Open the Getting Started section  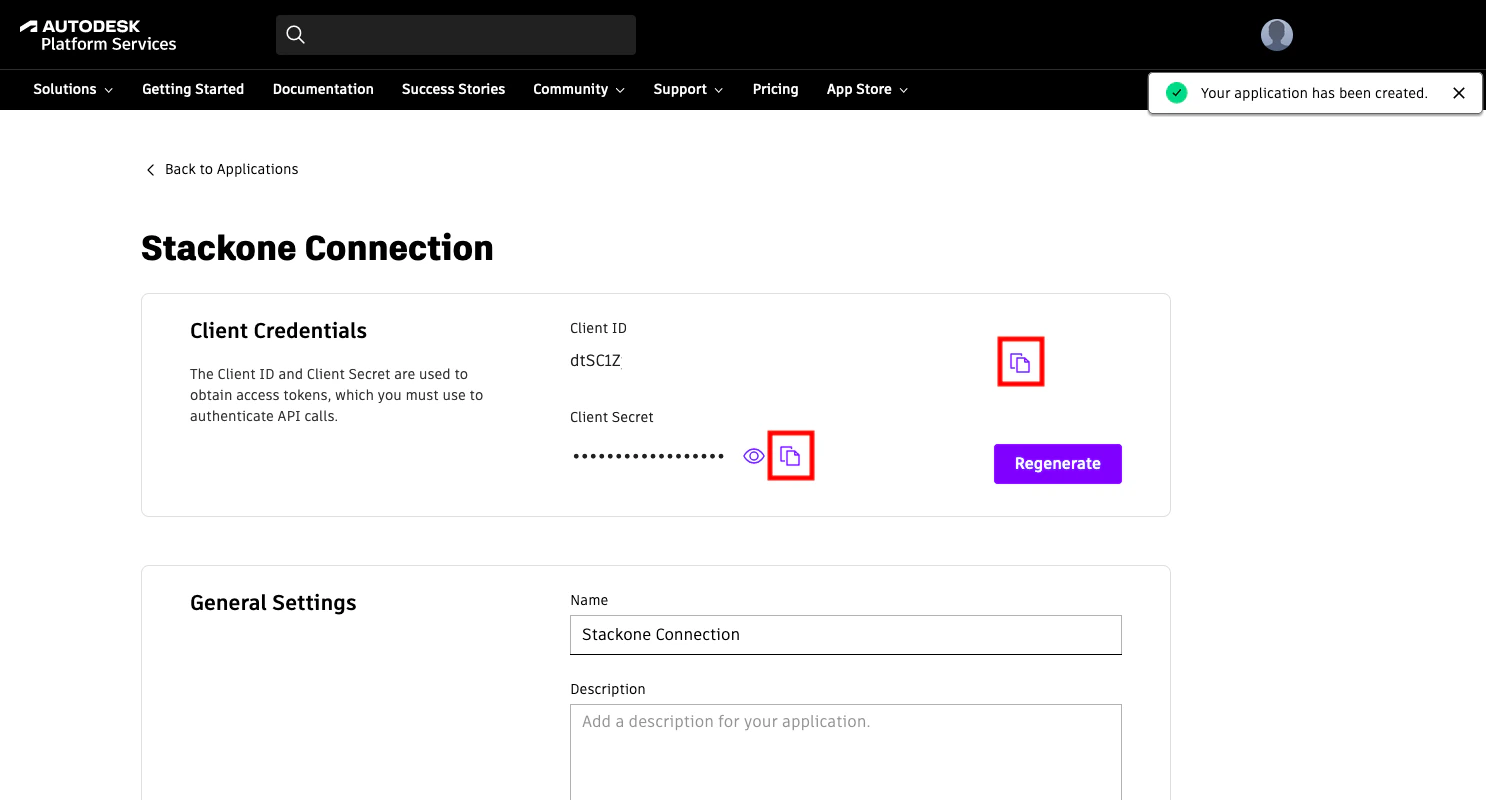[192, 89]
